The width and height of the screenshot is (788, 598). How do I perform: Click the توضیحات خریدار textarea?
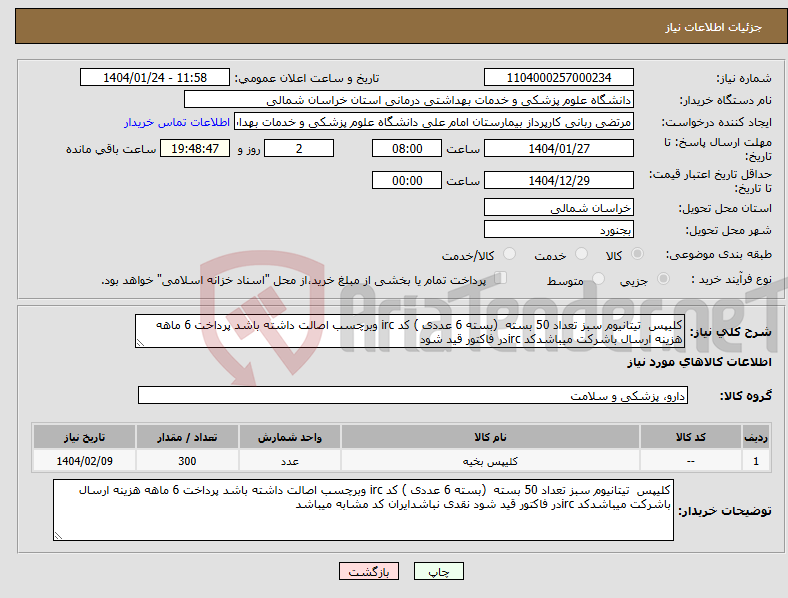(x=363, y=510)
